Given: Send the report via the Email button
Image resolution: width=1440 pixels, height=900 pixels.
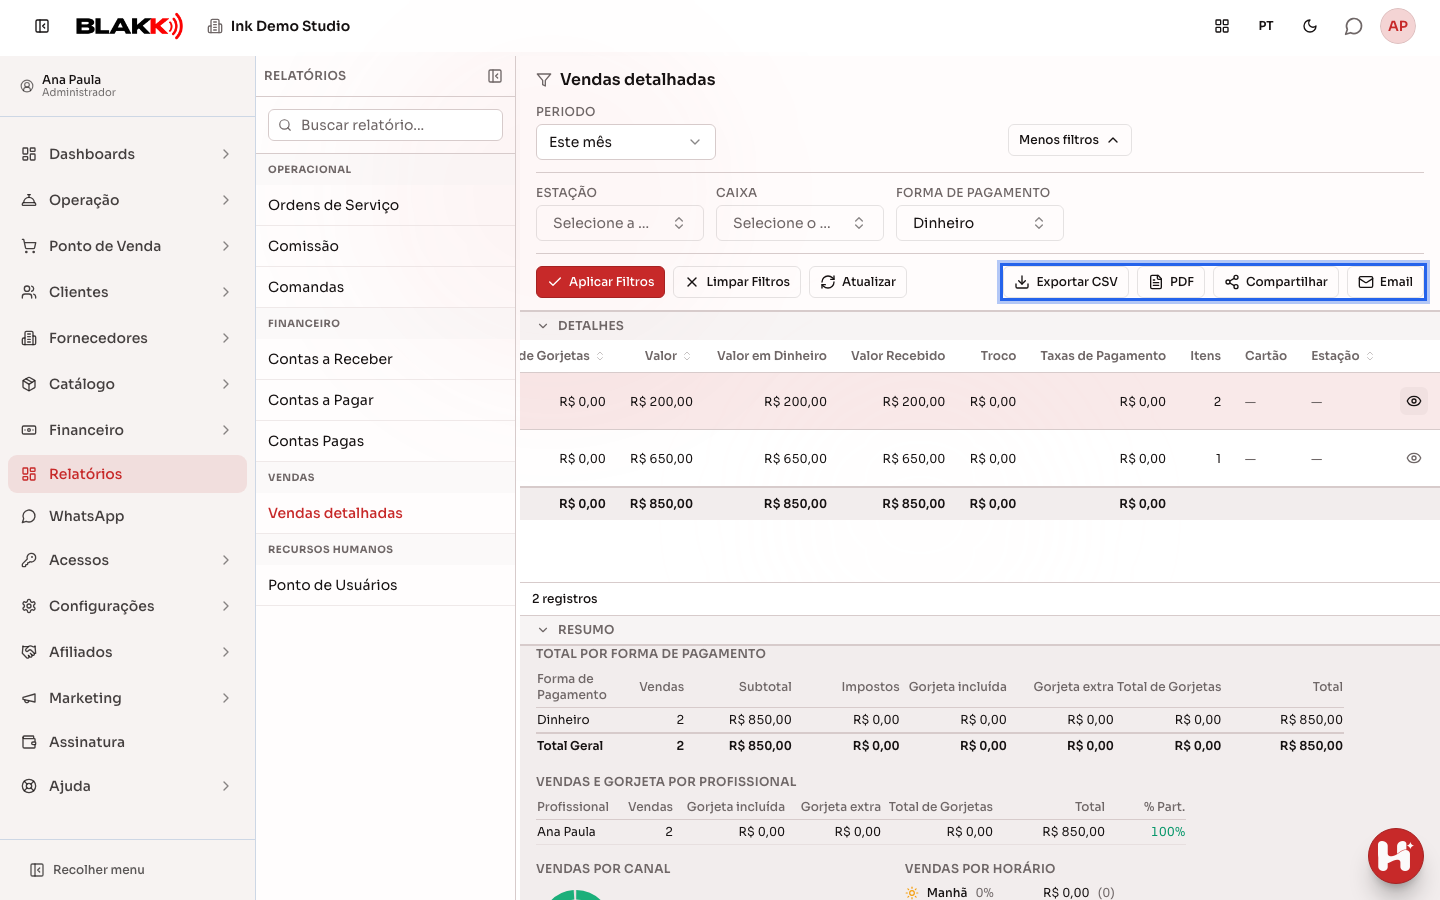Looking at the screenshot, I should 1385,282.
